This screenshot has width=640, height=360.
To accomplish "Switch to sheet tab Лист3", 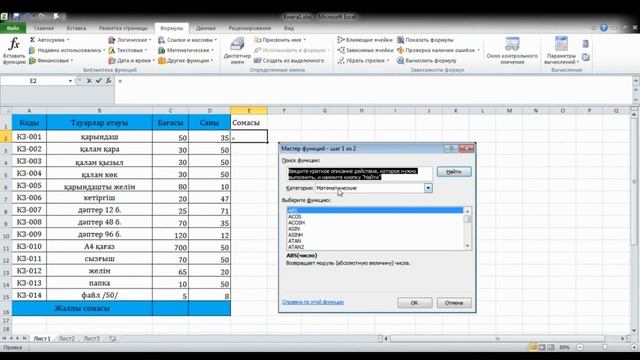I will click(91, 339).
